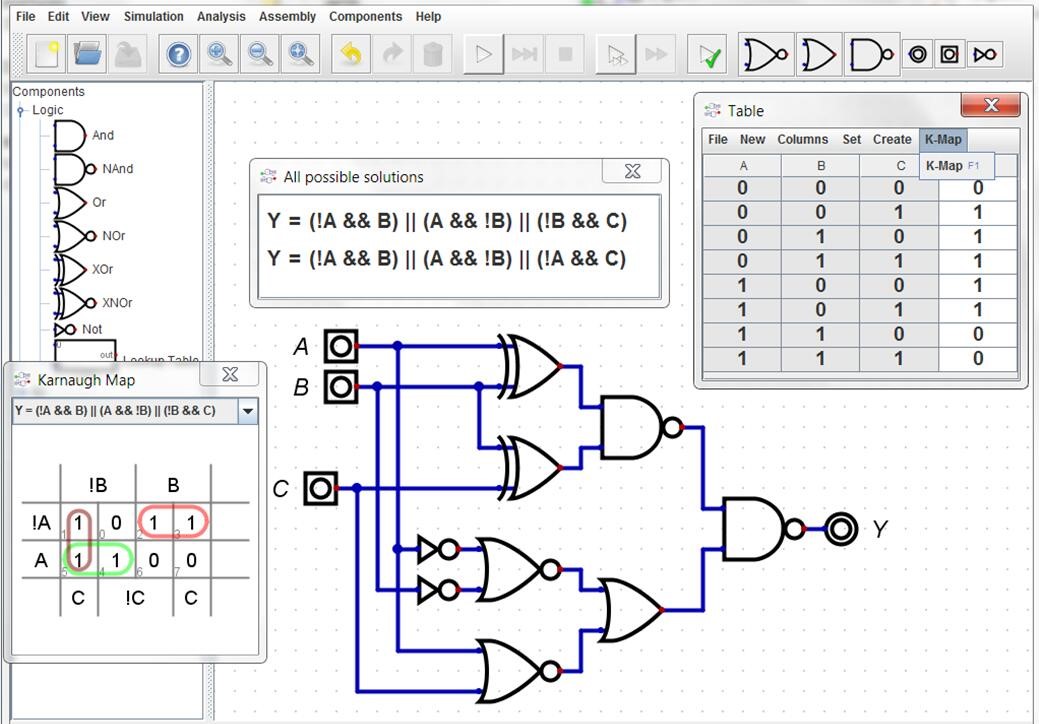Viewport: 1039px width, 724px height.
Task: Open the Table window's New menu
Action: (753, 140)
